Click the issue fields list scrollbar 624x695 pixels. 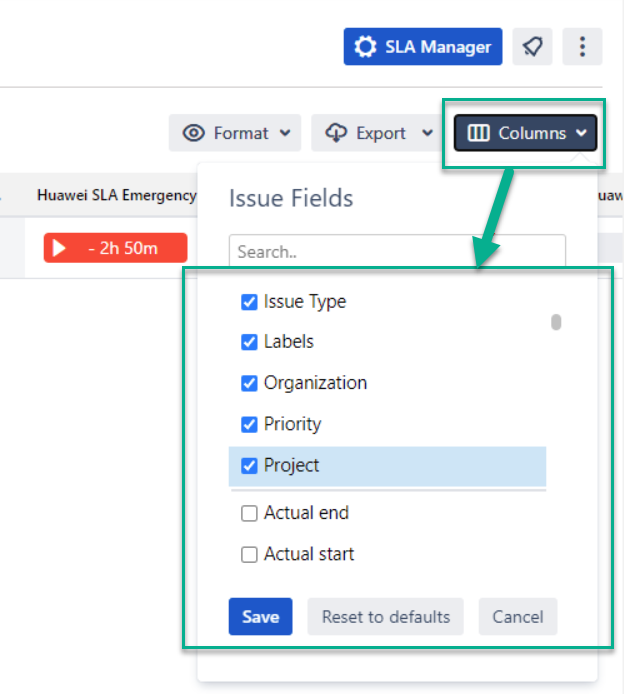(556, 322)
